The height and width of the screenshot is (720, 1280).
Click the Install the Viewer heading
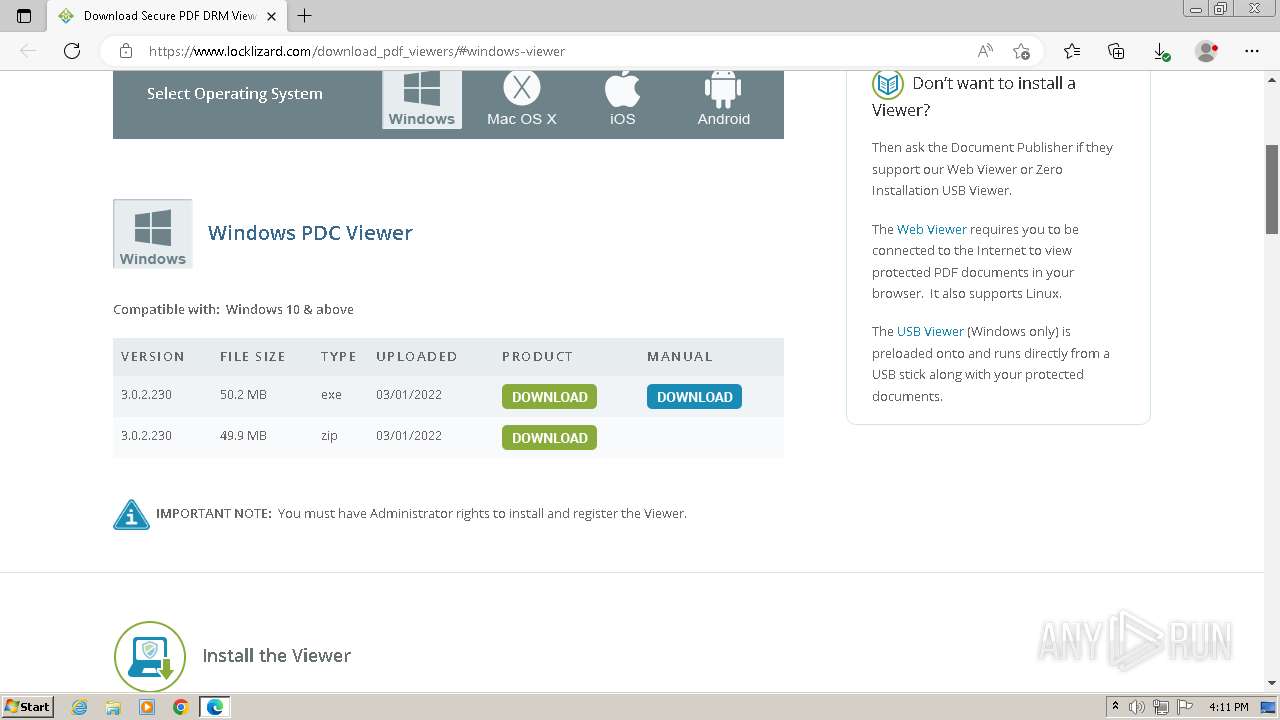[276, 656]
